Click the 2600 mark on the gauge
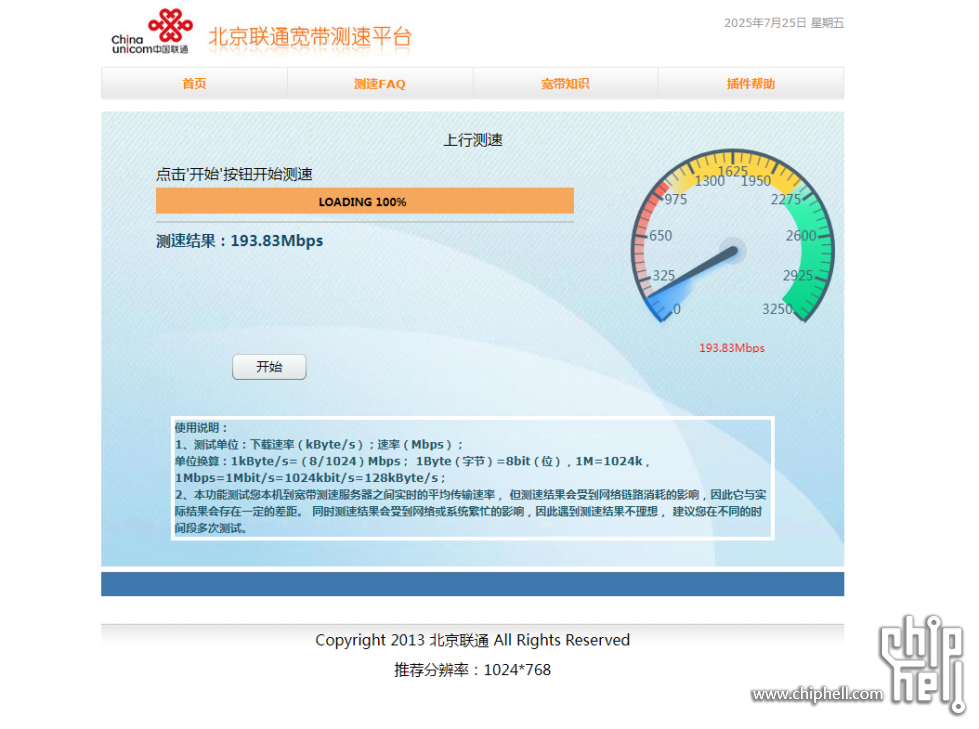 pyautogui.click(x=801, y=235)
